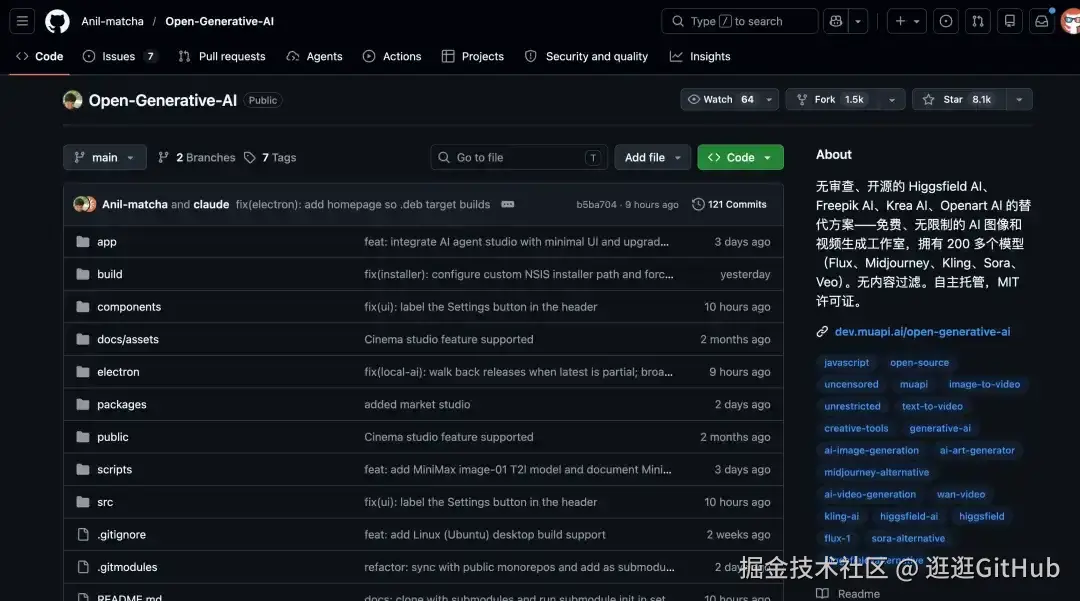Switch to the Insights tab

(700, 56)
